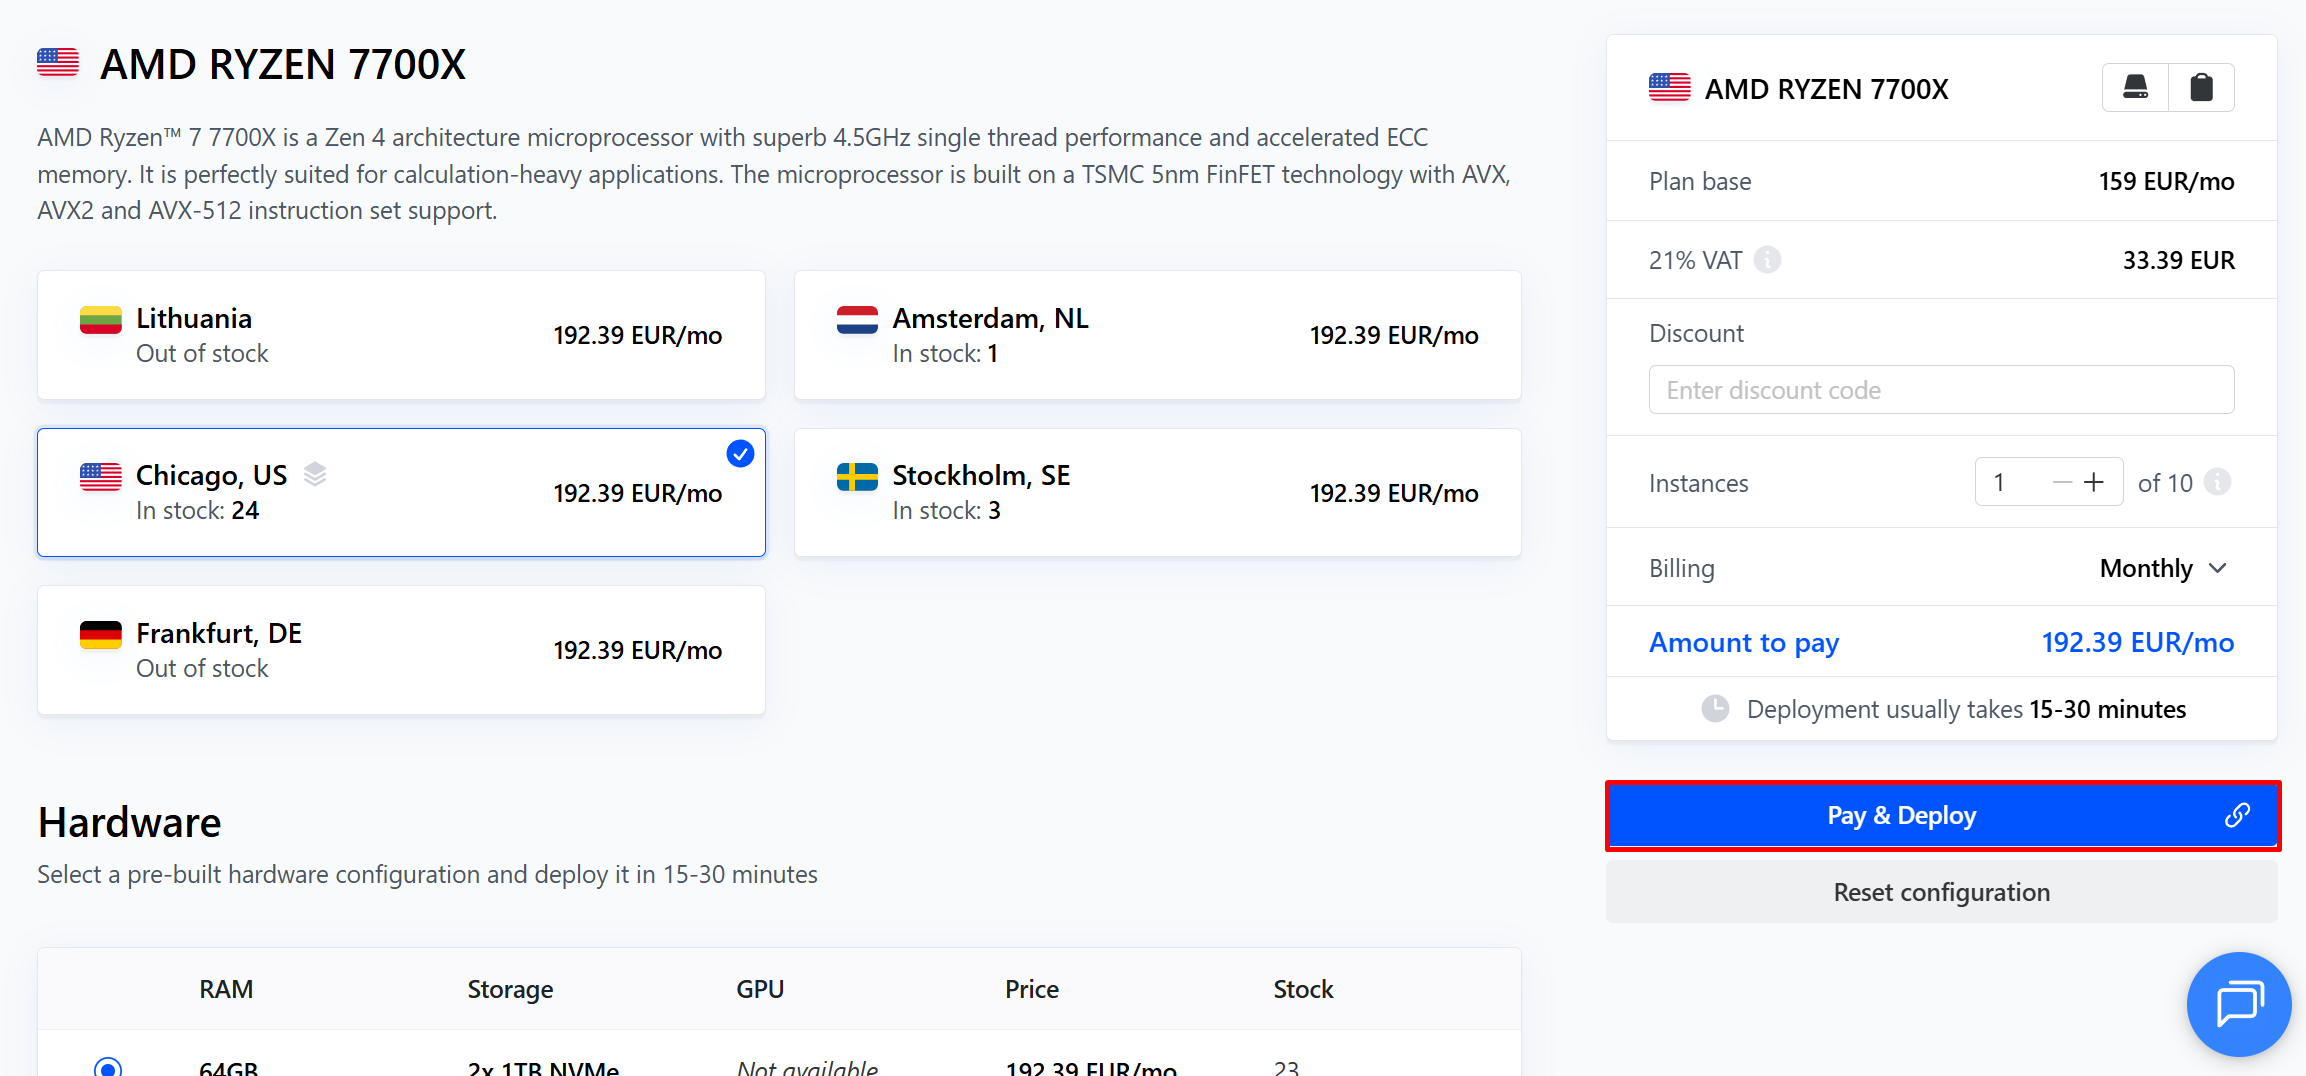Open the live chat bubble
Viewport: 2306px width, 1076px height.
(2238, 1004)
